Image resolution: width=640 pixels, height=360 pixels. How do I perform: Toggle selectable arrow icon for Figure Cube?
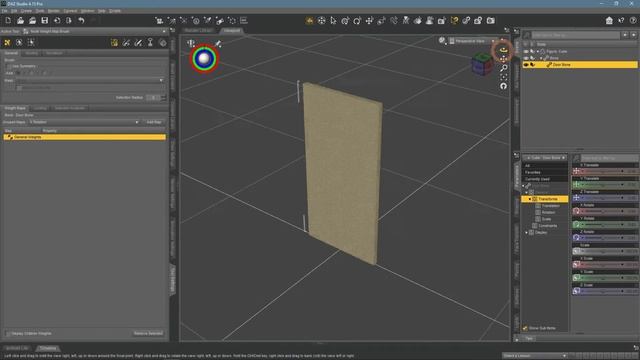pos(533,51)
